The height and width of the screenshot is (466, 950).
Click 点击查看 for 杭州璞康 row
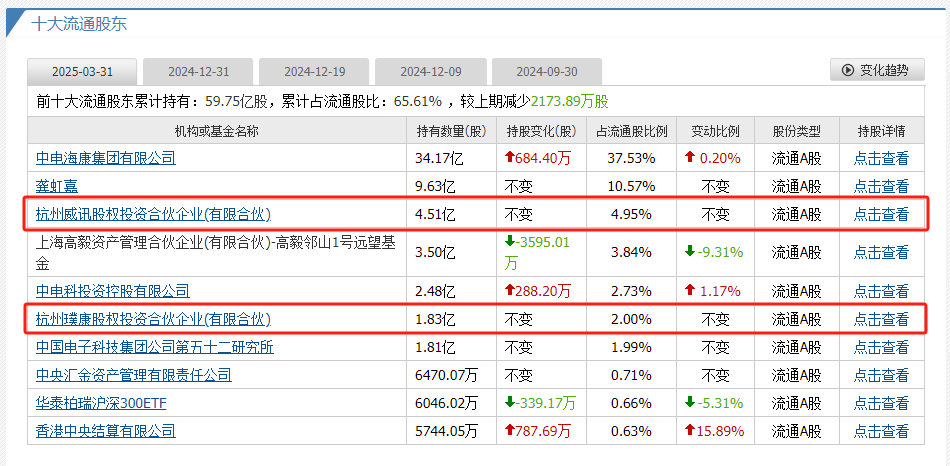882,319
